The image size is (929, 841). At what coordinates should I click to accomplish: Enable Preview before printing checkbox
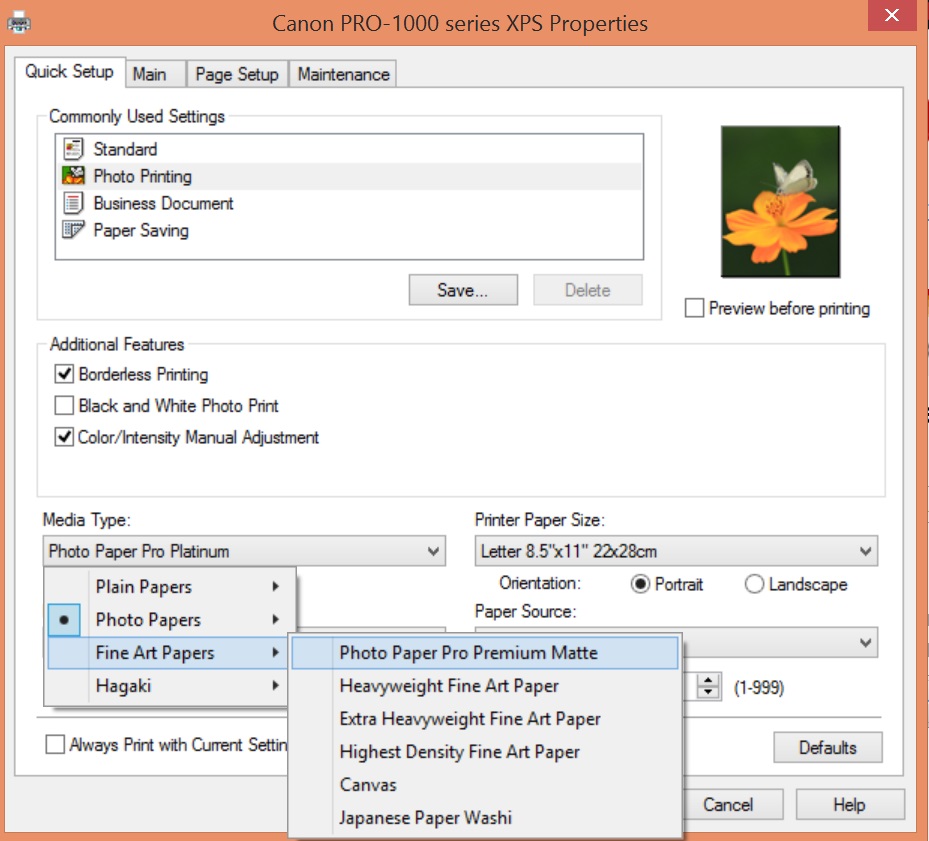point(694,308)
